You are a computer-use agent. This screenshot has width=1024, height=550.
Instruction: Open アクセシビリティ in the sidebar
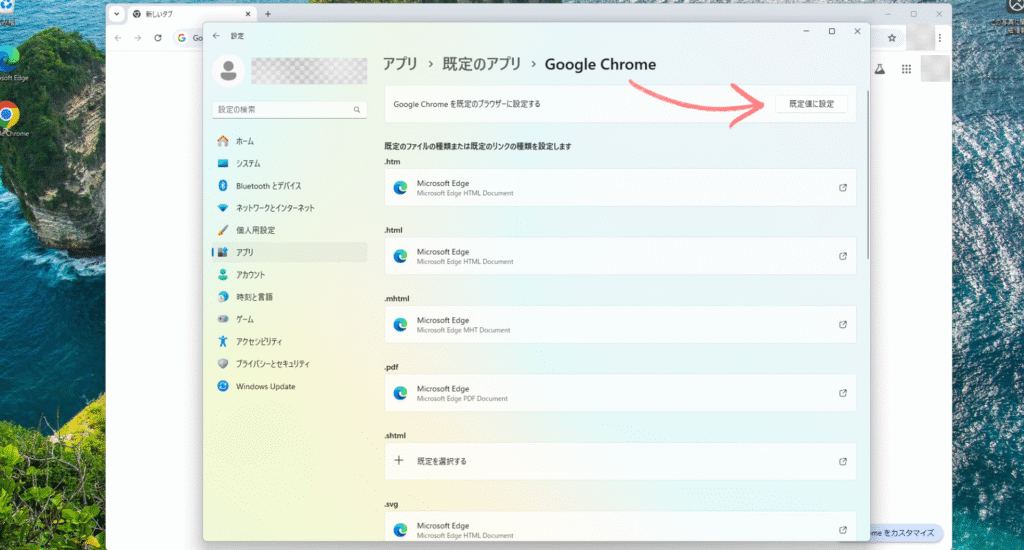[x=289, y=341]
